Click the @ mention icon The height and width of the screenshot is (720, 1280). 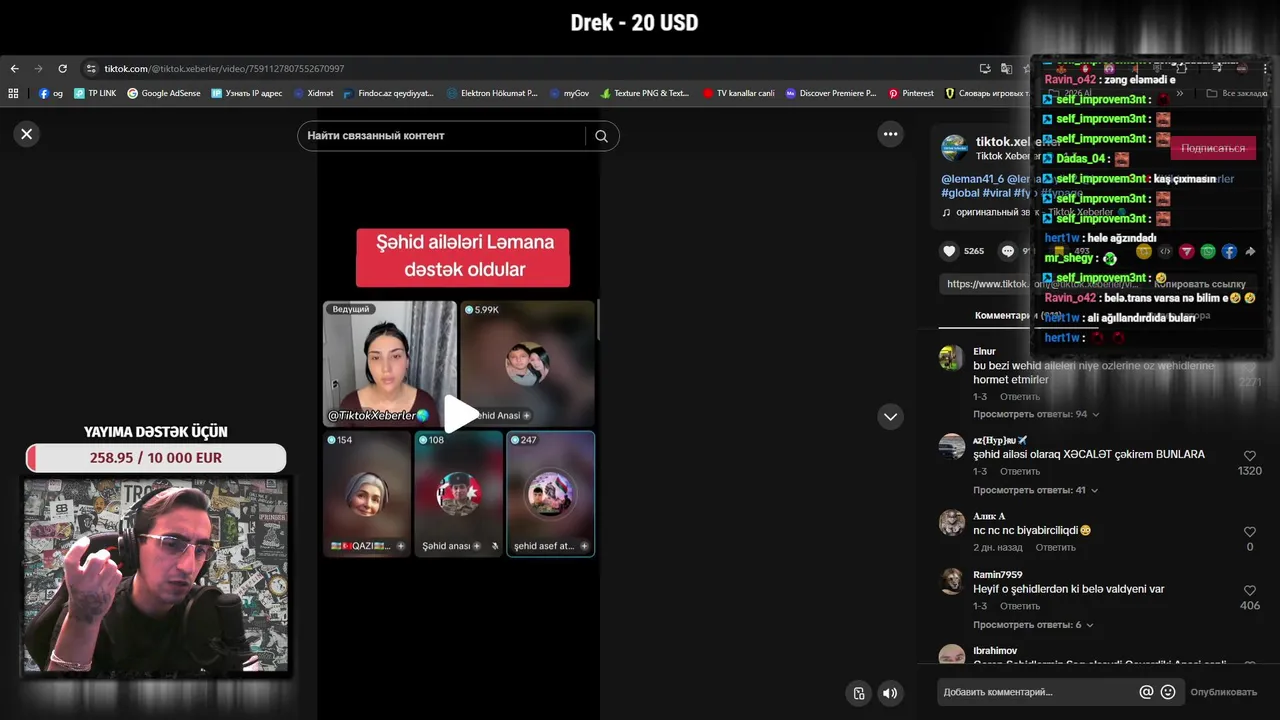click(1146, 692)
